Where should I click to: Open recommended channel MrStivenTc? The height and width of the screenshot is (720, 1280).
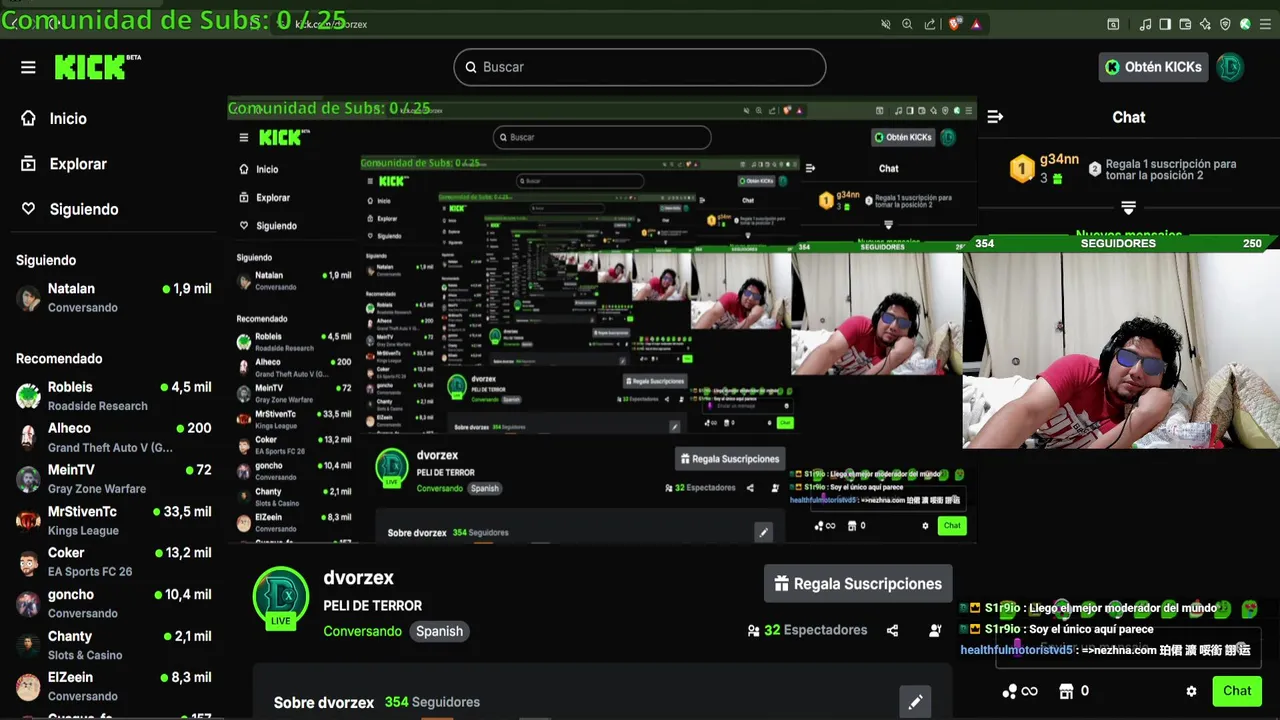113,520
